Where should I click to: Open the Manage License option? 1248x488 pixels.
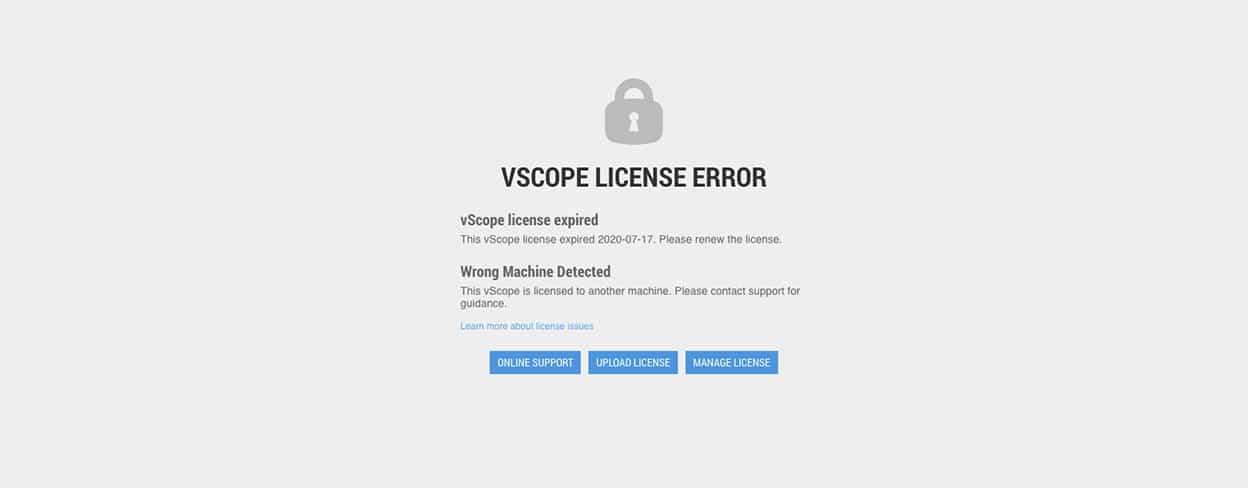(x=731, y=362)
